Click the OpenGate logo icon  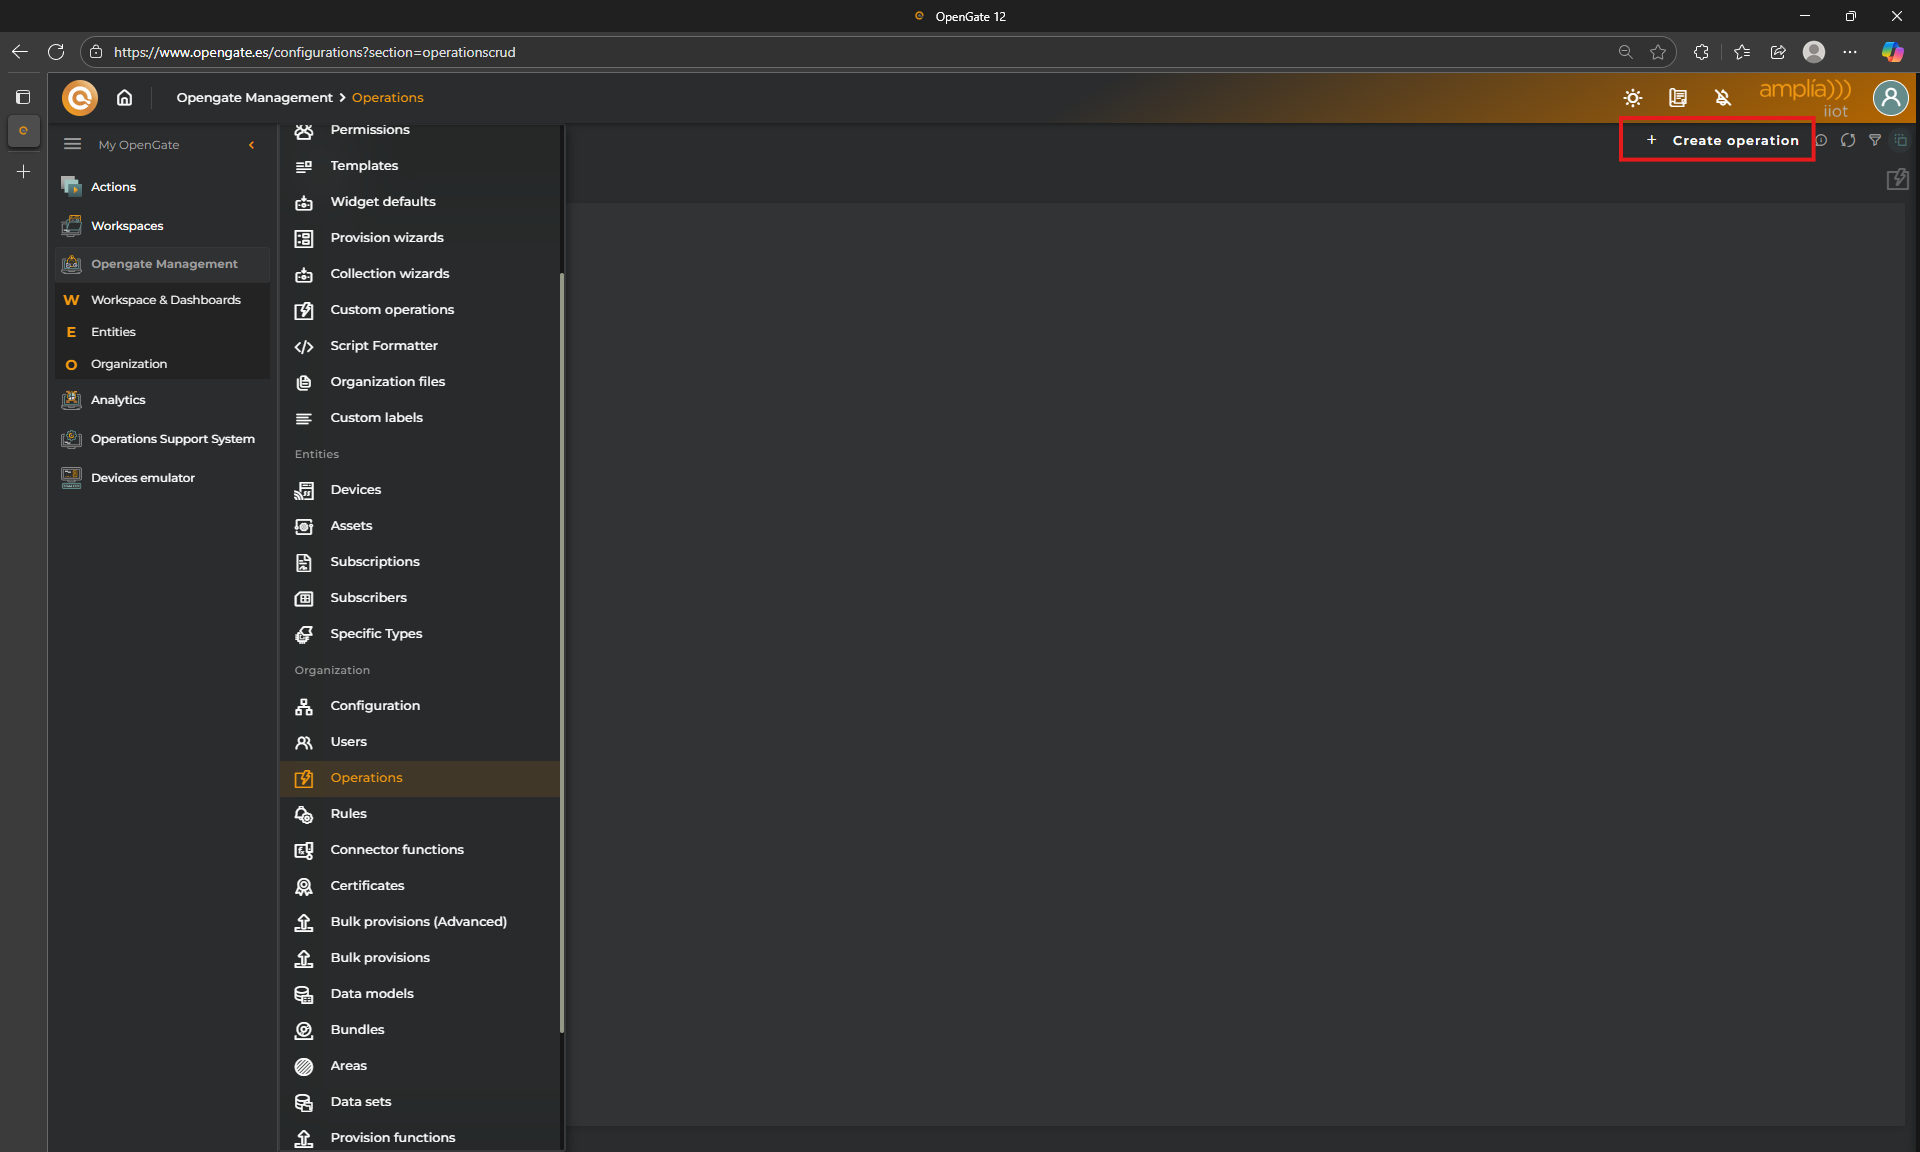coord(80,98)
